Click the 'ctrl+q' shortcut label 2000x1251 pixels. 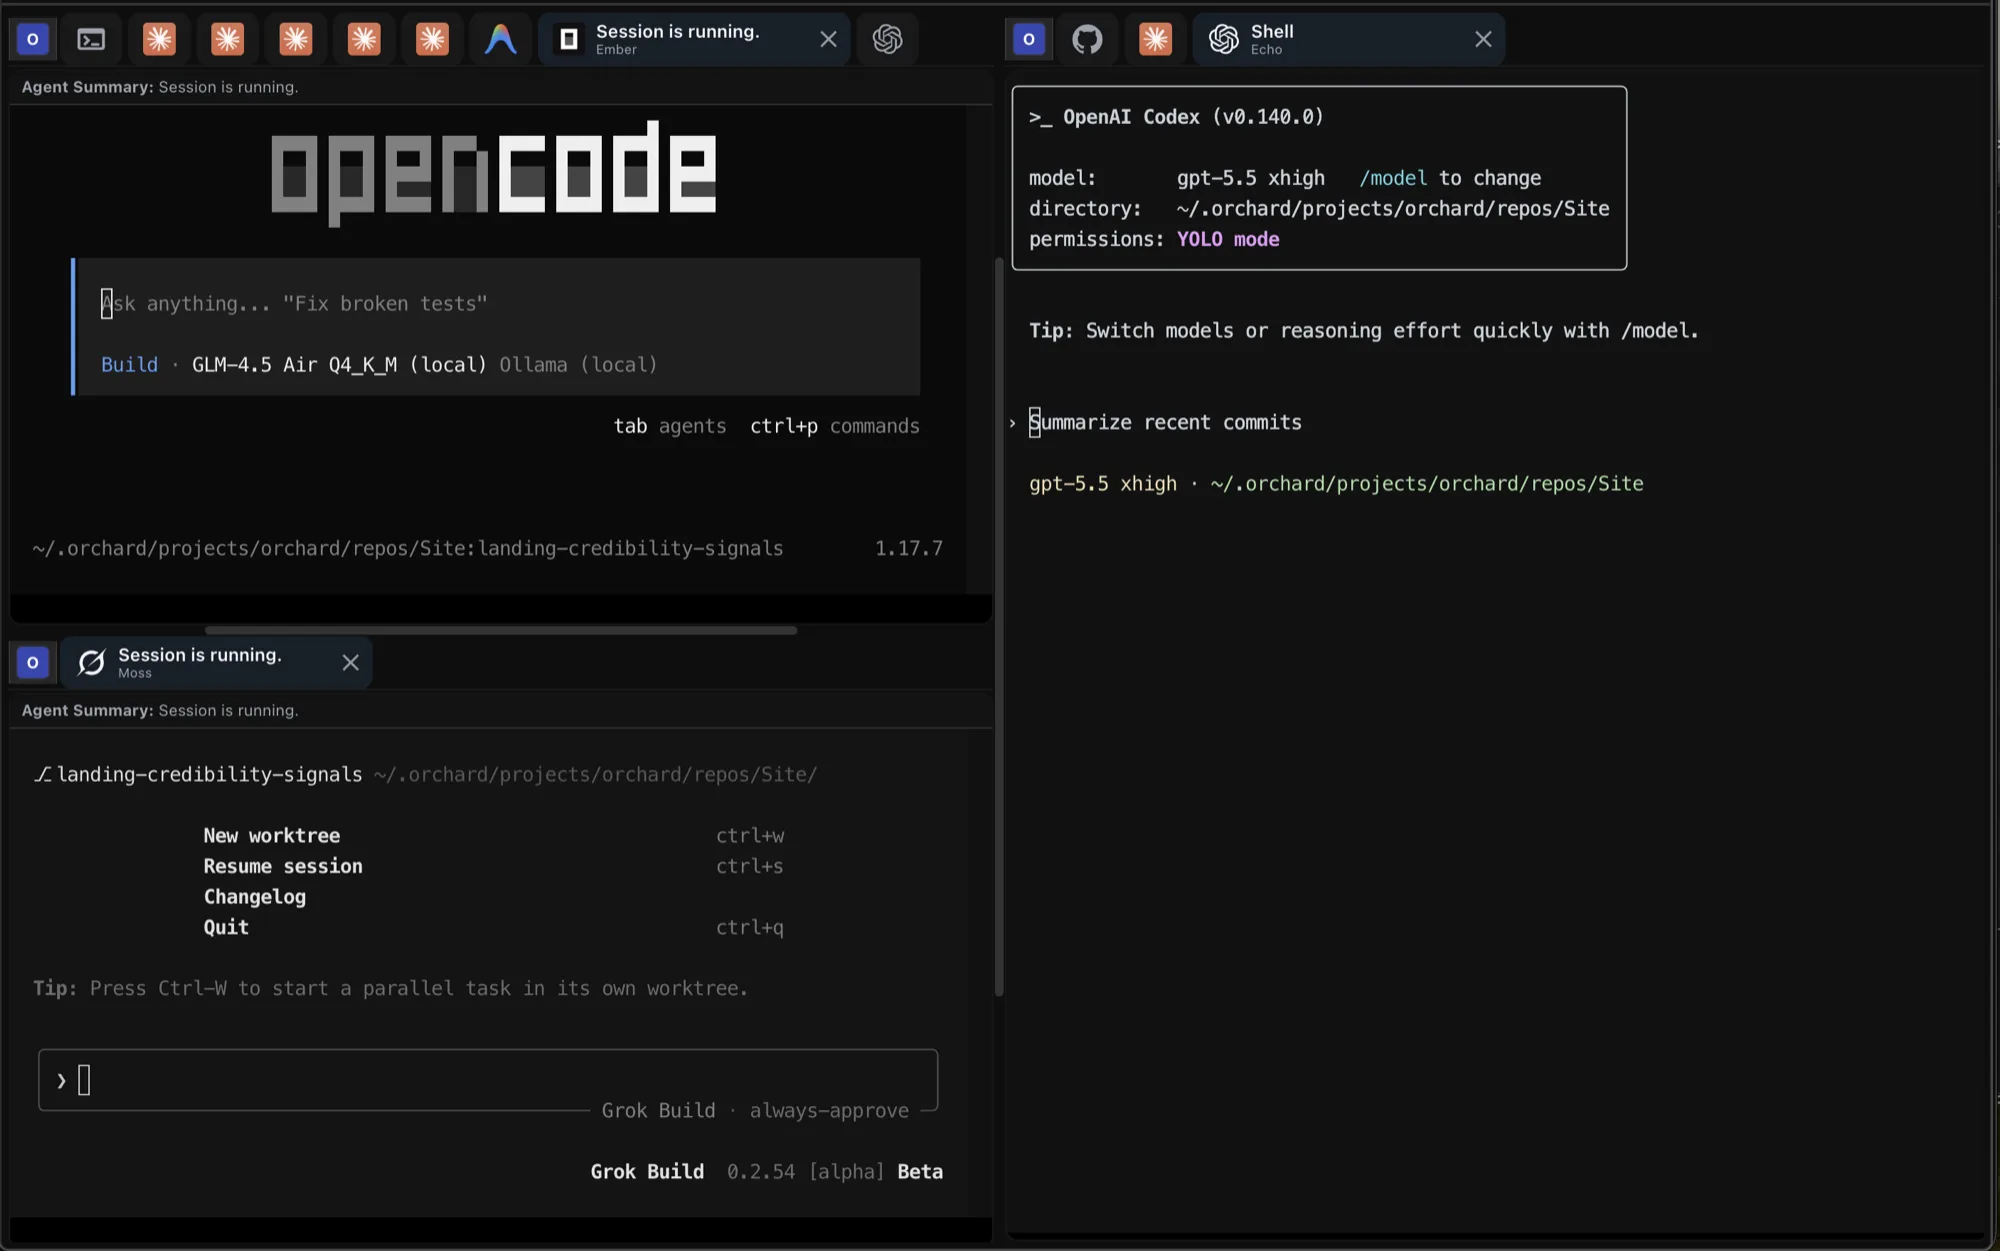coord(749,927)
